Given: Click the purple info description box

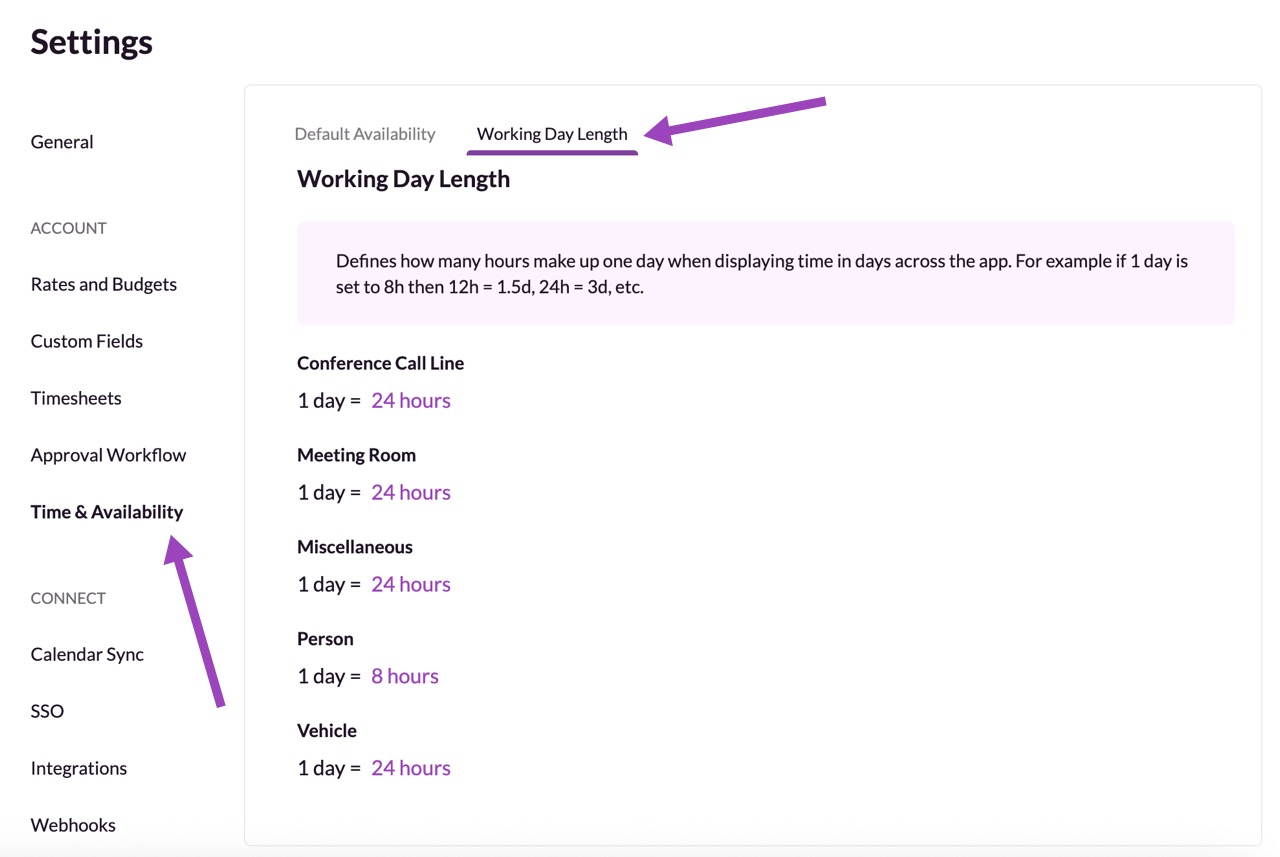Looking at the screenshot, I should [765, 273].
